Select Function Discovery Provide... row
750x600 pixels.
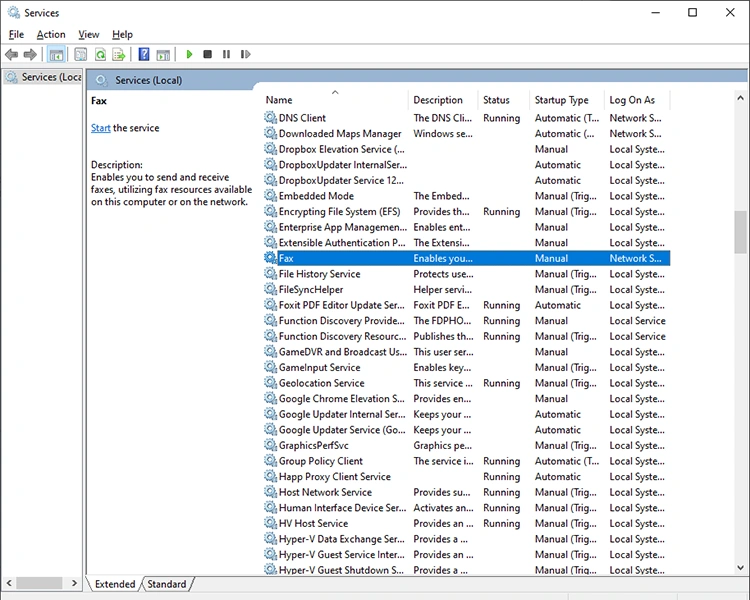tap(466, 321)
